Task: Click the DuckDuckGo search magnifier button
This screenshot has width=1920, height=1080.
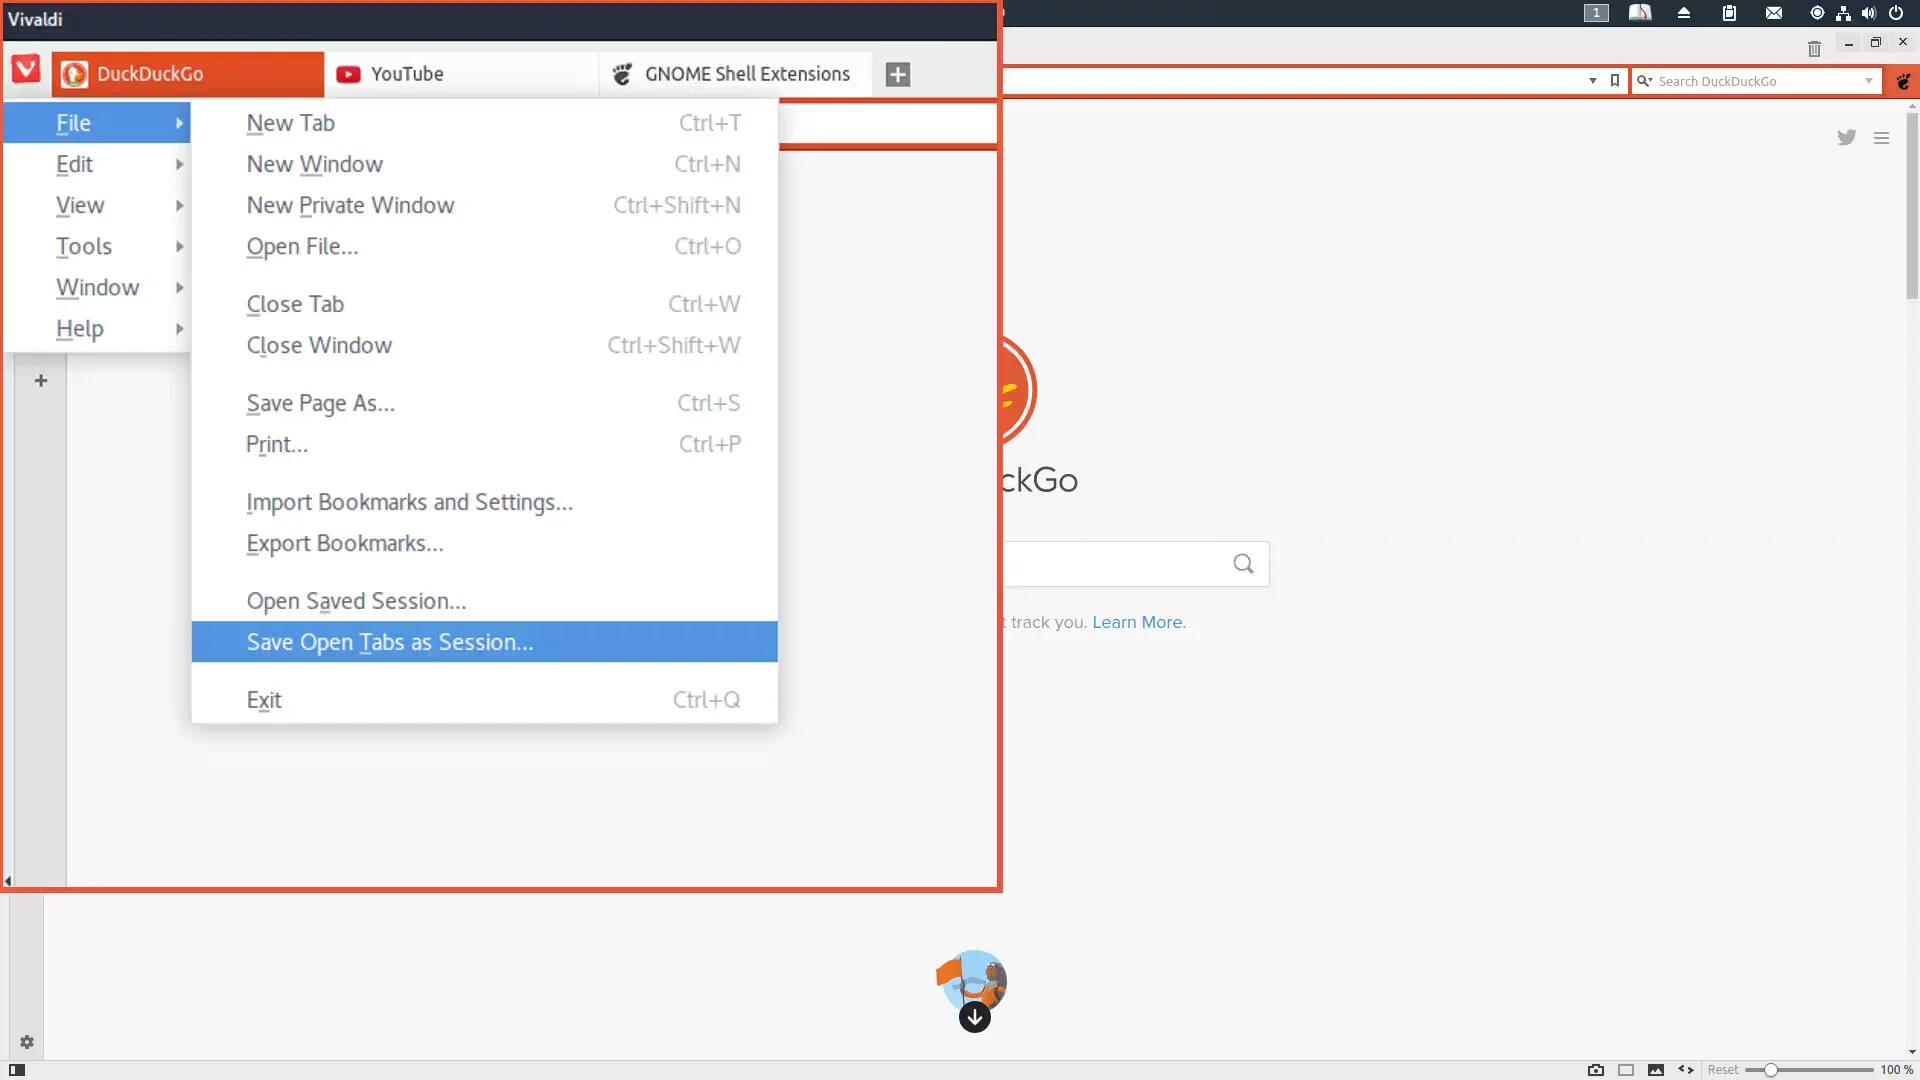Action: click(x=1243, y=564)
